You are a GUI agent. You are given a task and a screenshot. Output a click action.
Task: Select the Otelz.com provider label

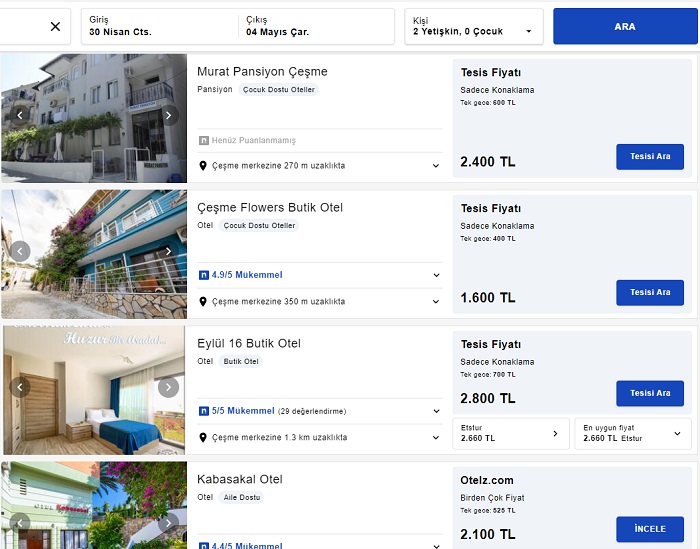487,480
